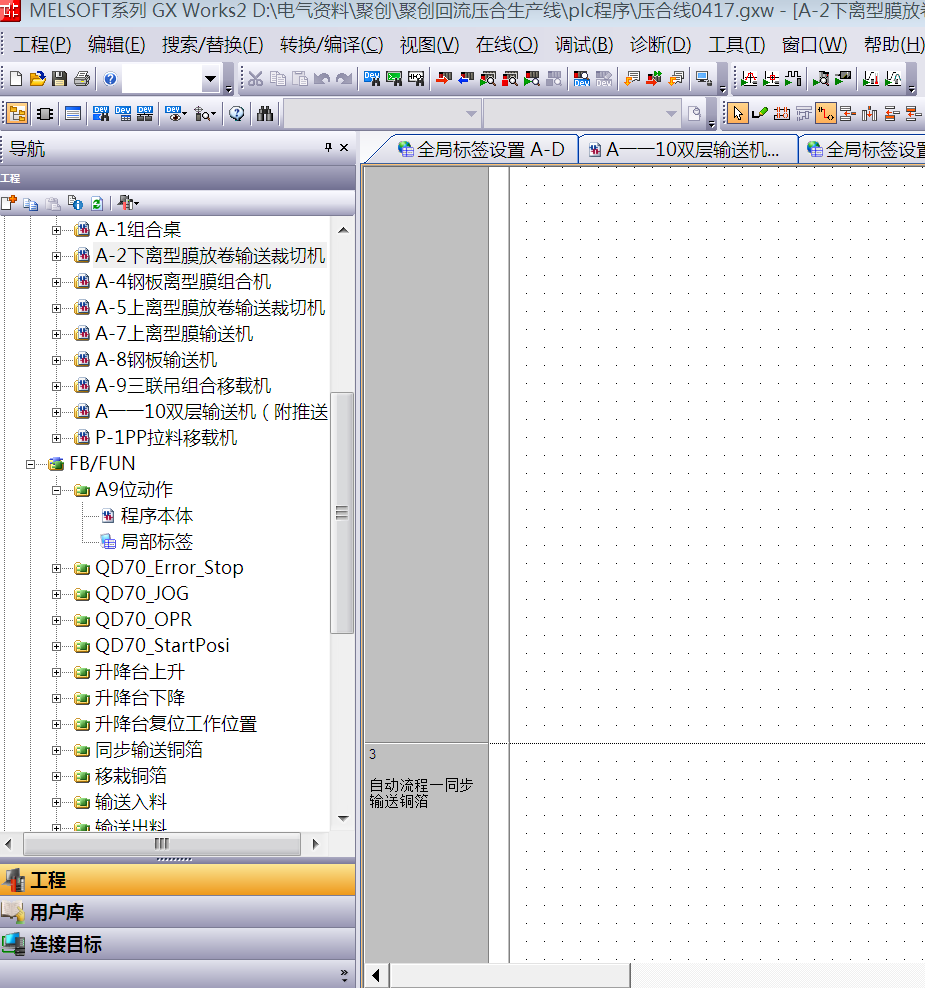Open the project folder icon
The width and height of the screenshot is (925, 988).
tap(37, 79)
